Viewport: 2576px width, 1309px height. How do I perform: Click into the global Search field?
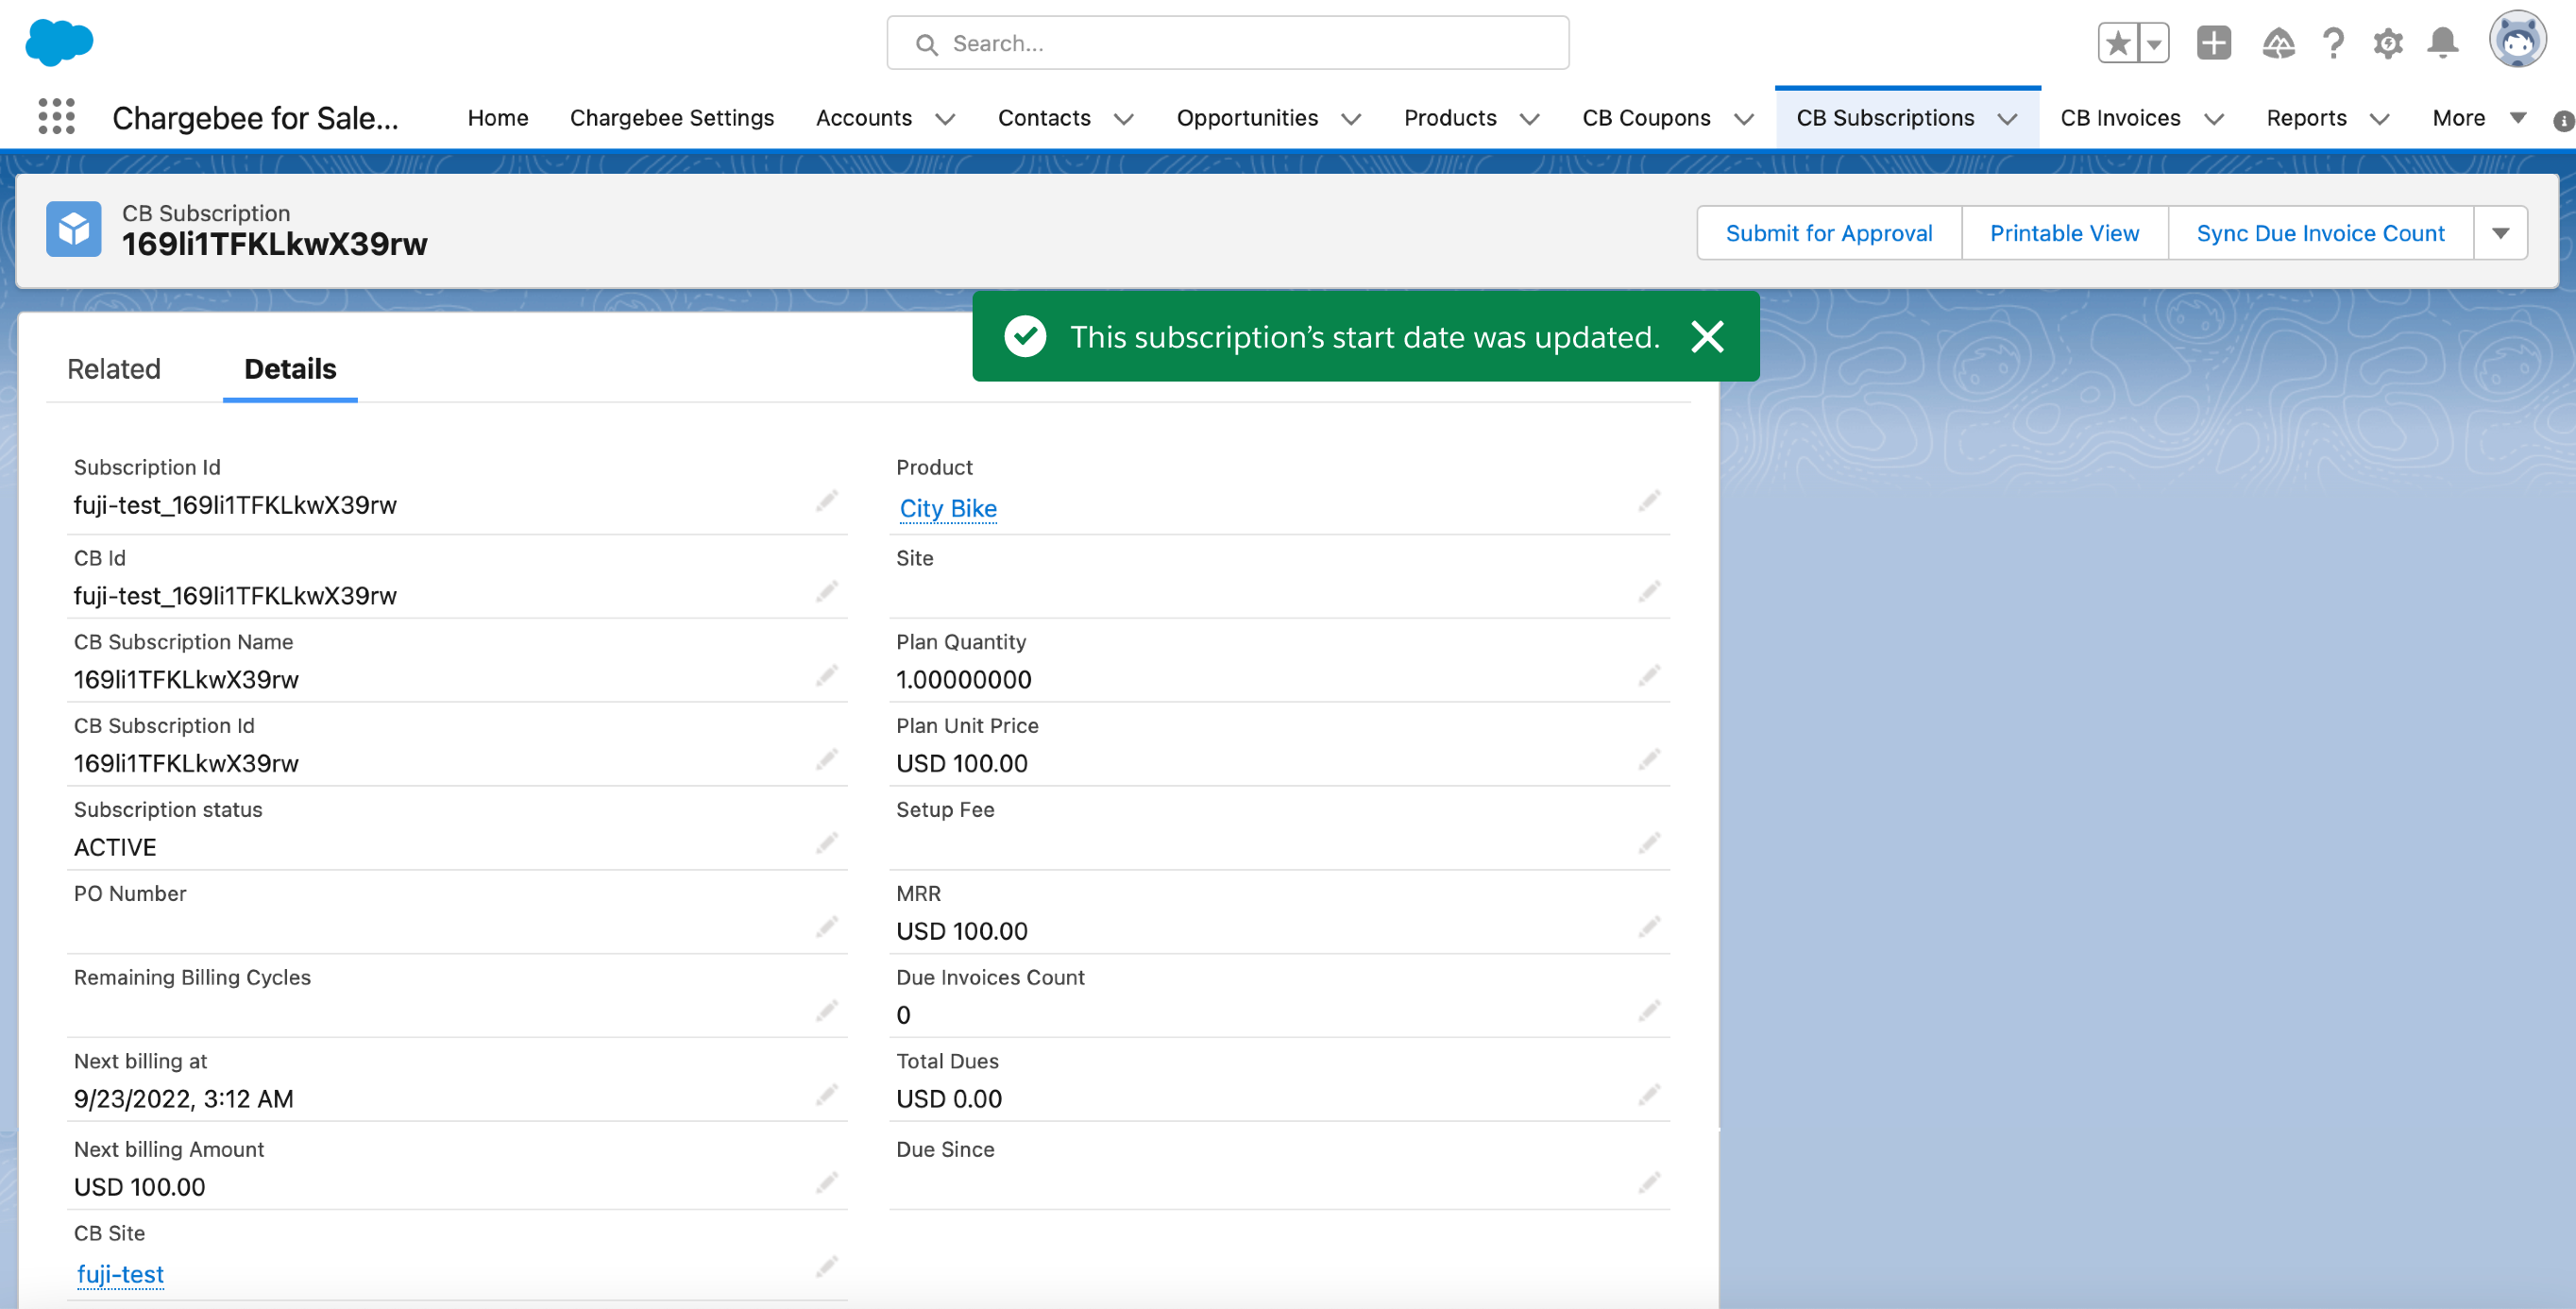[x=1227, y=43]
